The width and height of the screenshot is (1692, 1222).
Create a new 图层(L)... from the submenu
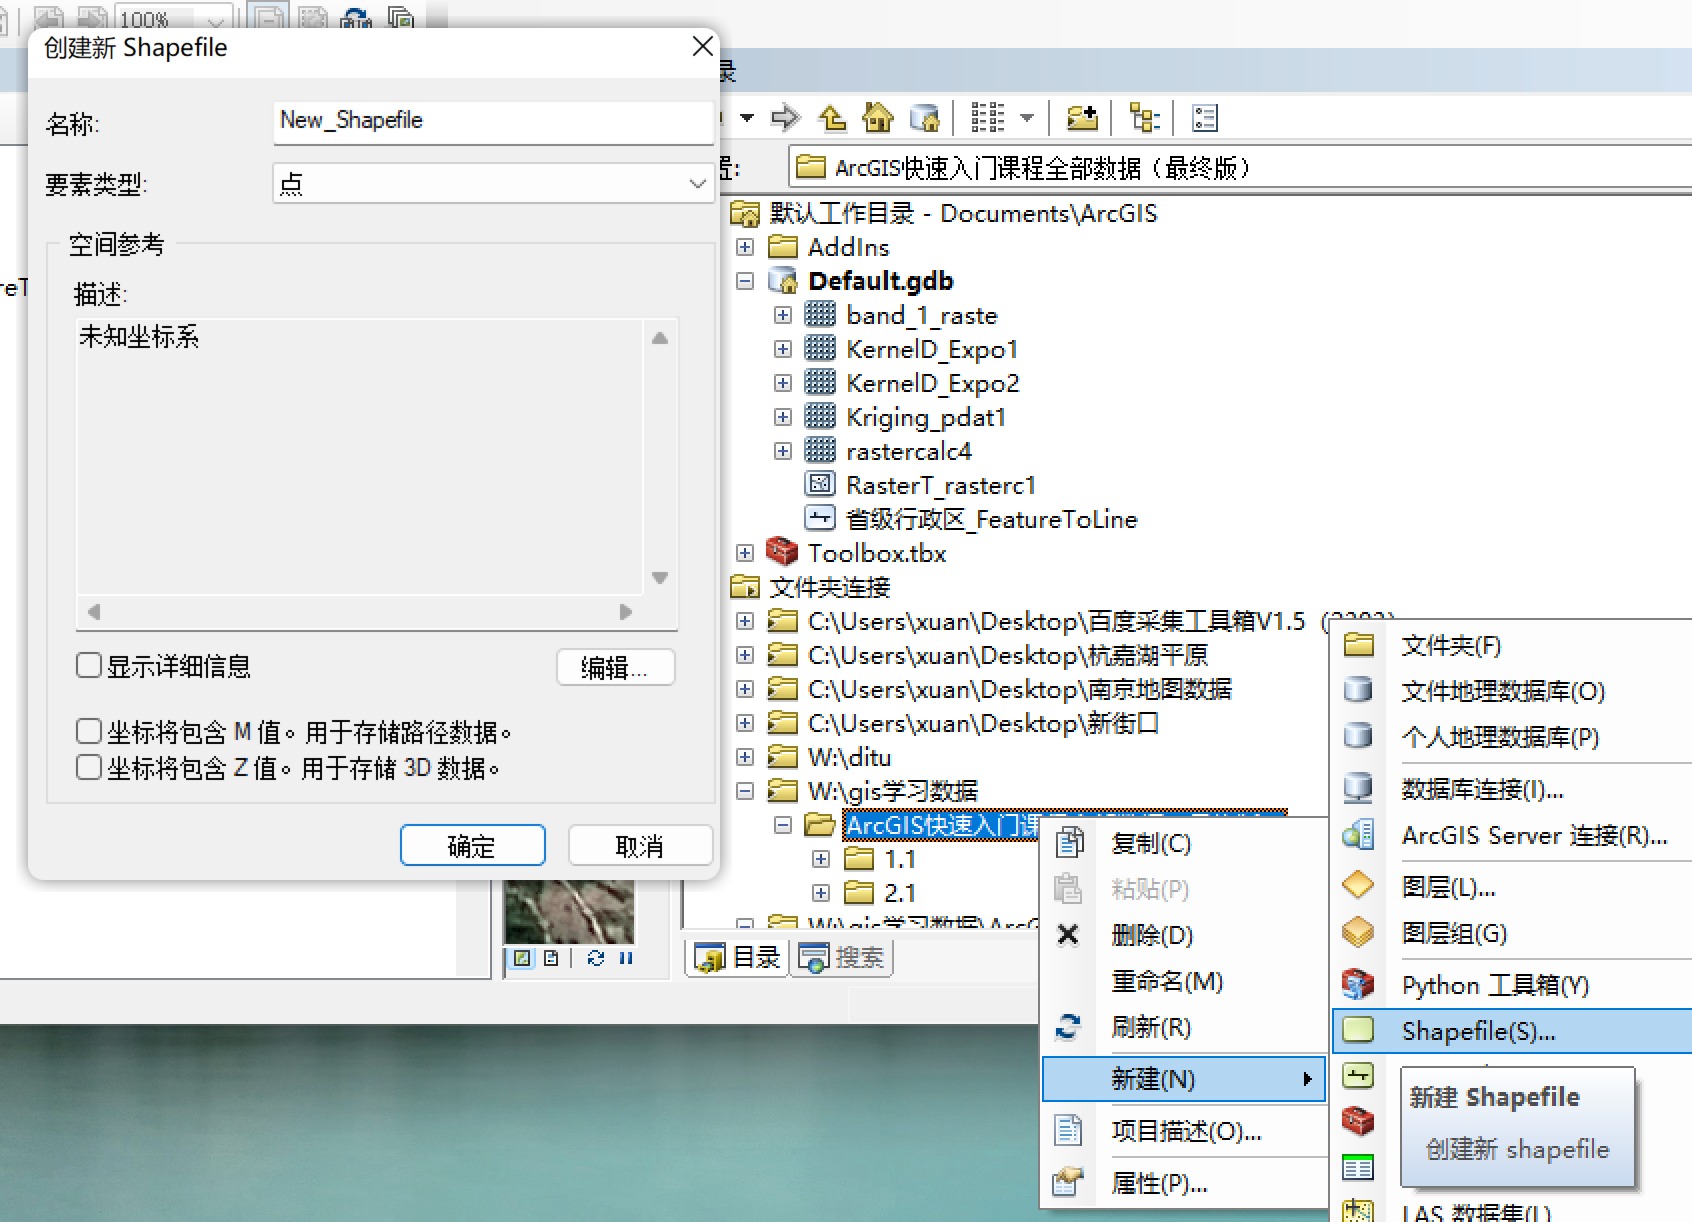tap(1513, 887)
